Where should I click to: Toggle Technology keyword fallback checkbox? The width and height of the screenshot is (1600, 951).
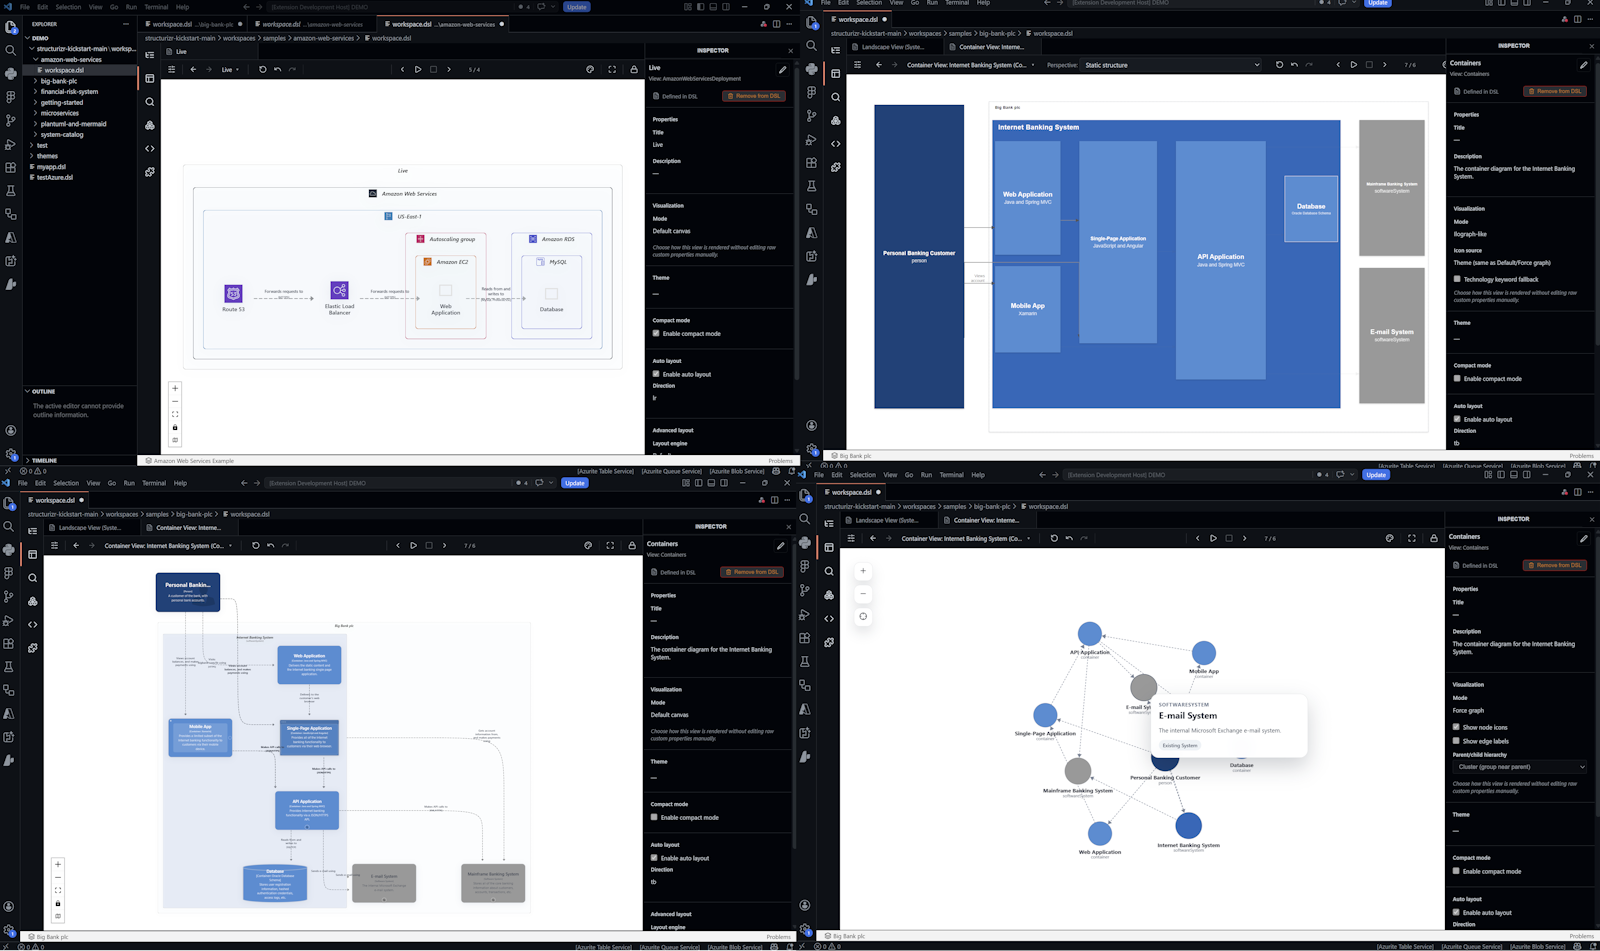point(1457,279)
